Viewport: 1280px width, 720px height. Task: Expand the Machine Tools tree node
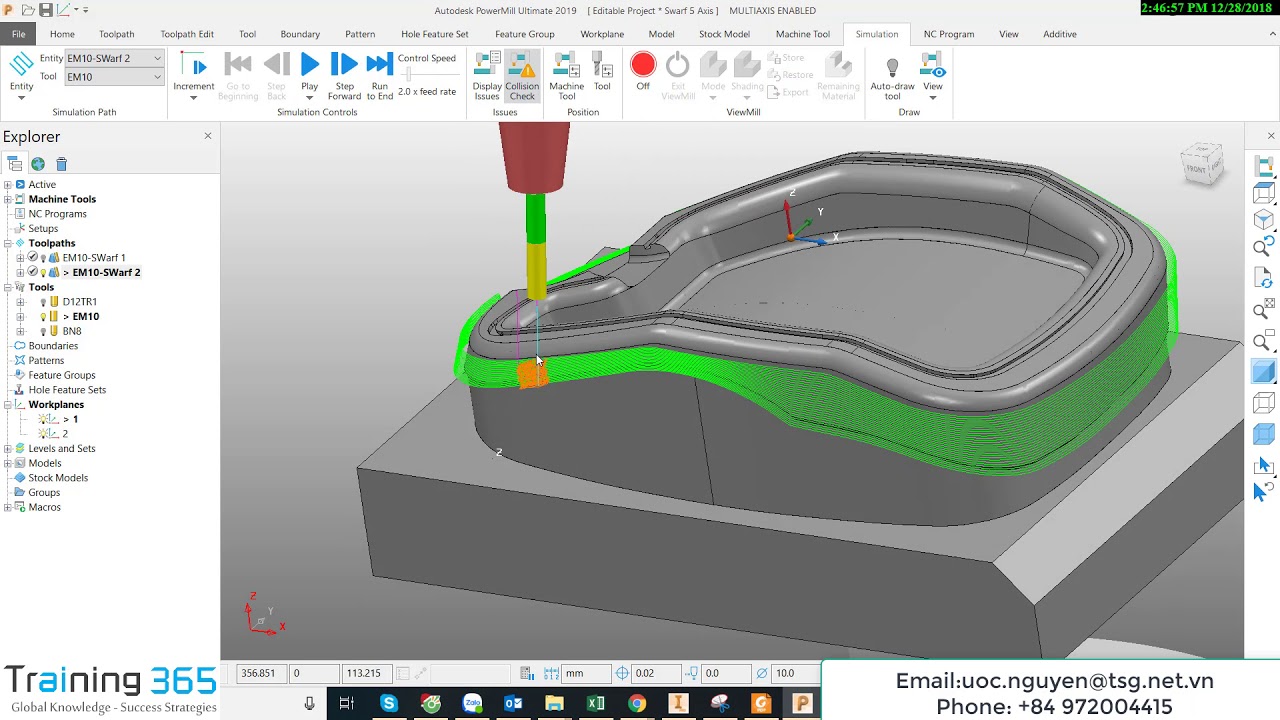[8, 199]
